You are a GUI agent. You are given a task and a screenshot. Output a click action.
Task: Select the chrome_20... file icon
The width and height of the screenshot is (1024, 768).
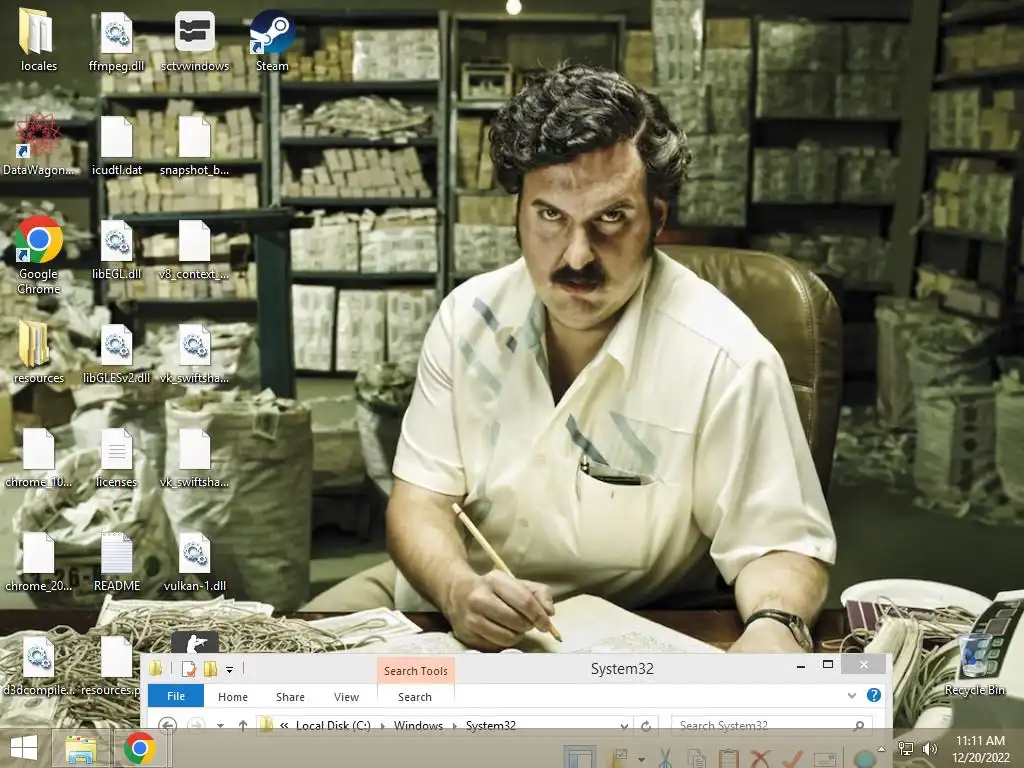pos(39,562)
